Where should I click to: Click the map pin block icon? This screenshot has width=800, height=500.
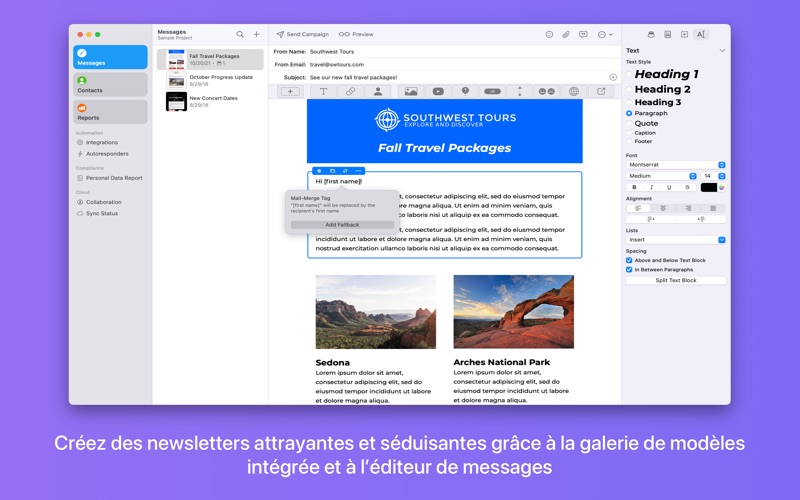465,91
